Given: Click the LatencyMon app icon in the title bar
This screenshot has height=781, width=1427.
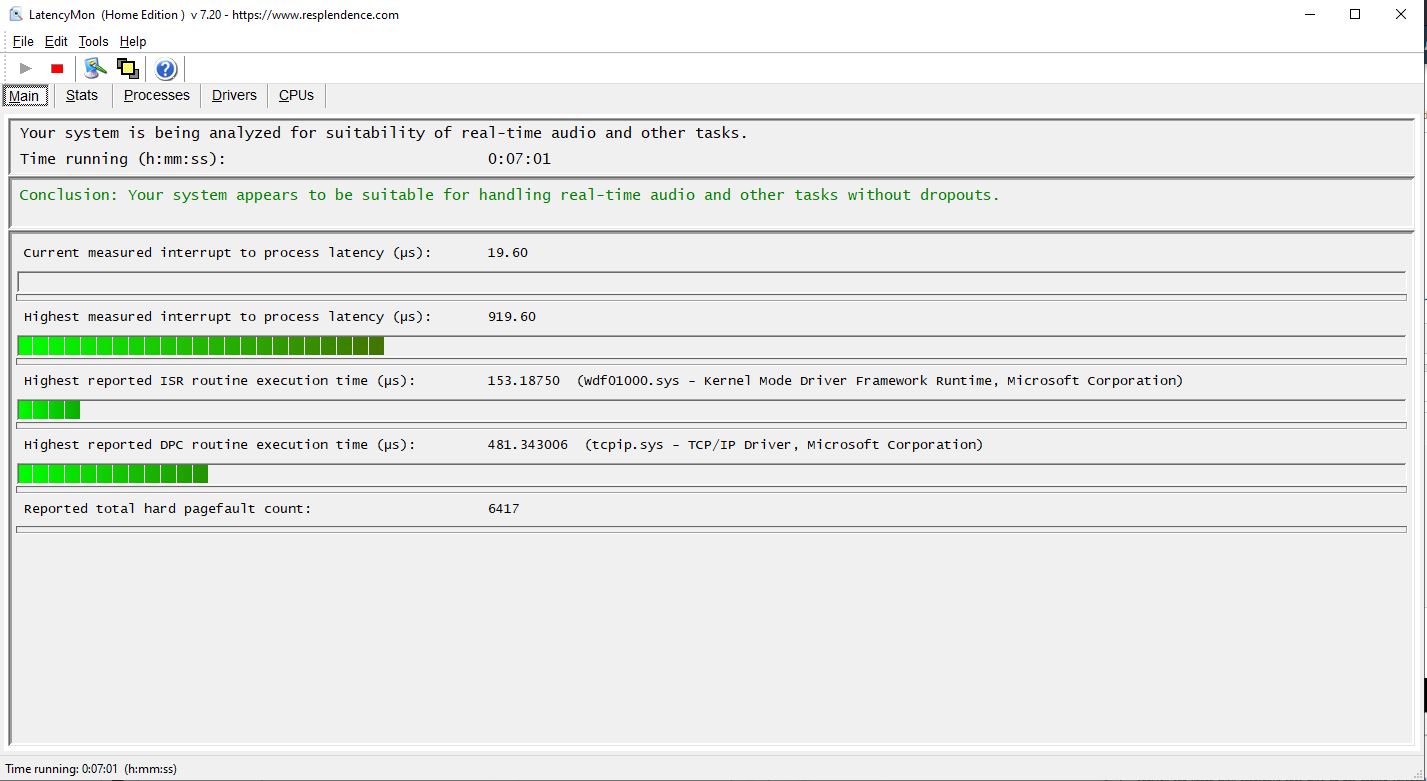Looking at the screenshot, I should point(17,15).
